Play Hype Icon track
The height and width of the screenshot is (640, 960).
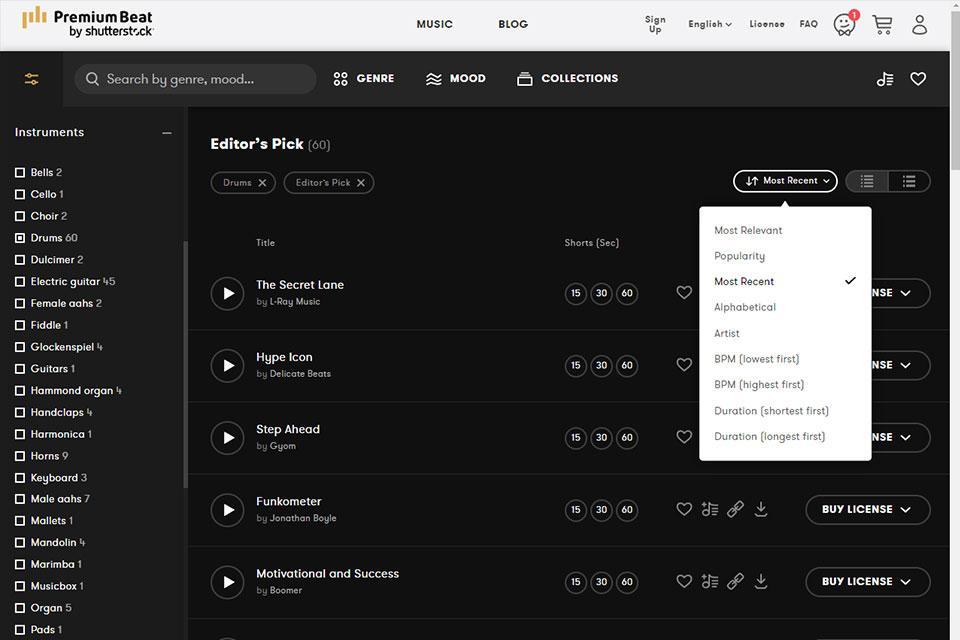(x=227, y=366)
